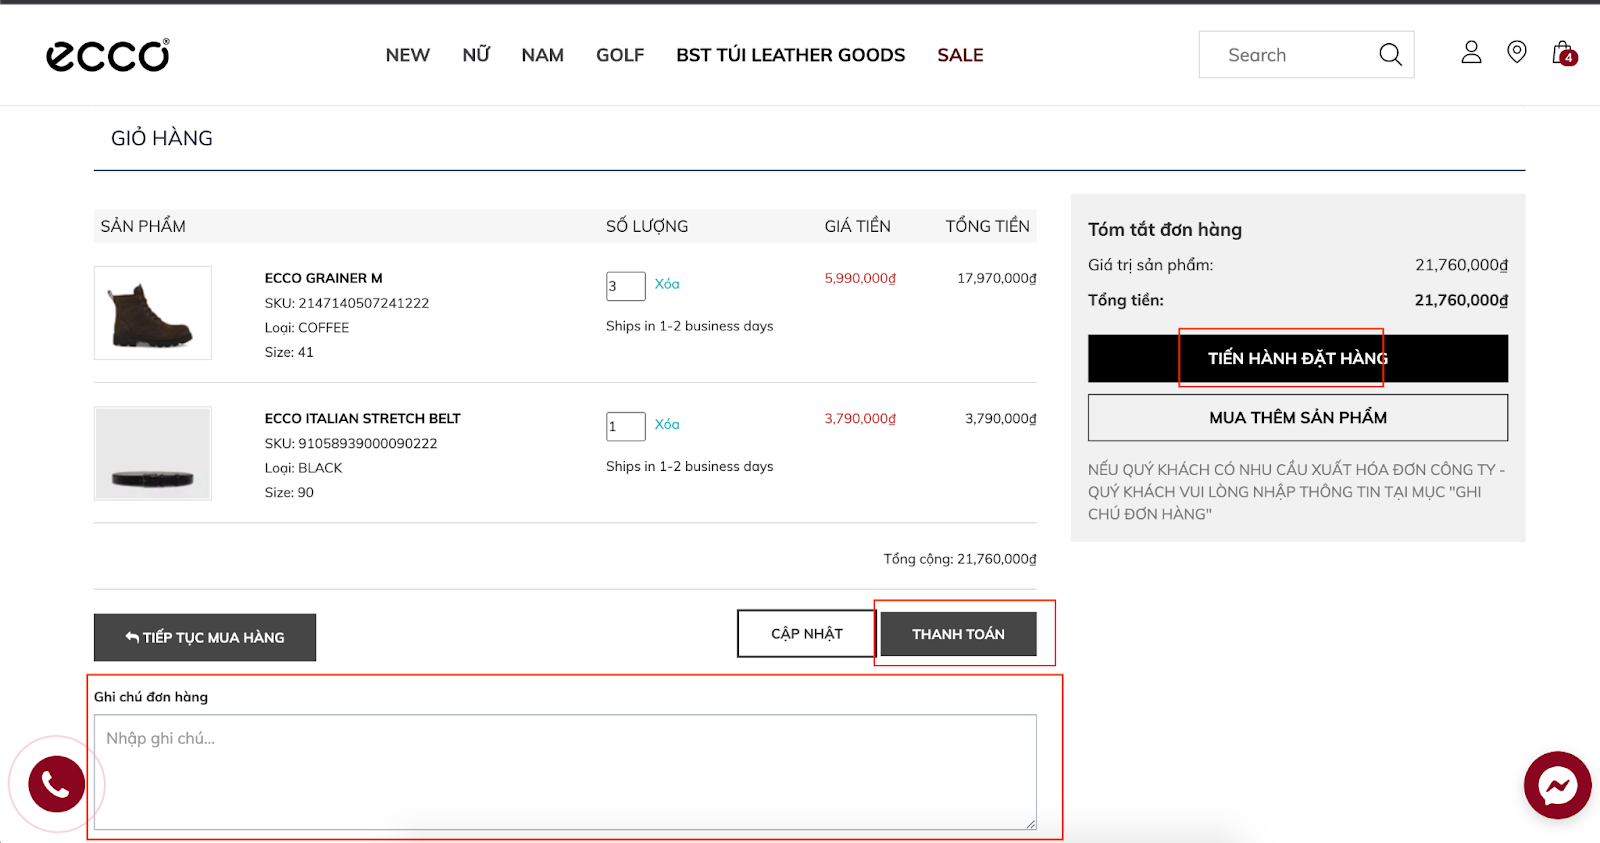Click the Size: 90 text
This screenshot has width=1600, height=843.
(x=289, y=492)
